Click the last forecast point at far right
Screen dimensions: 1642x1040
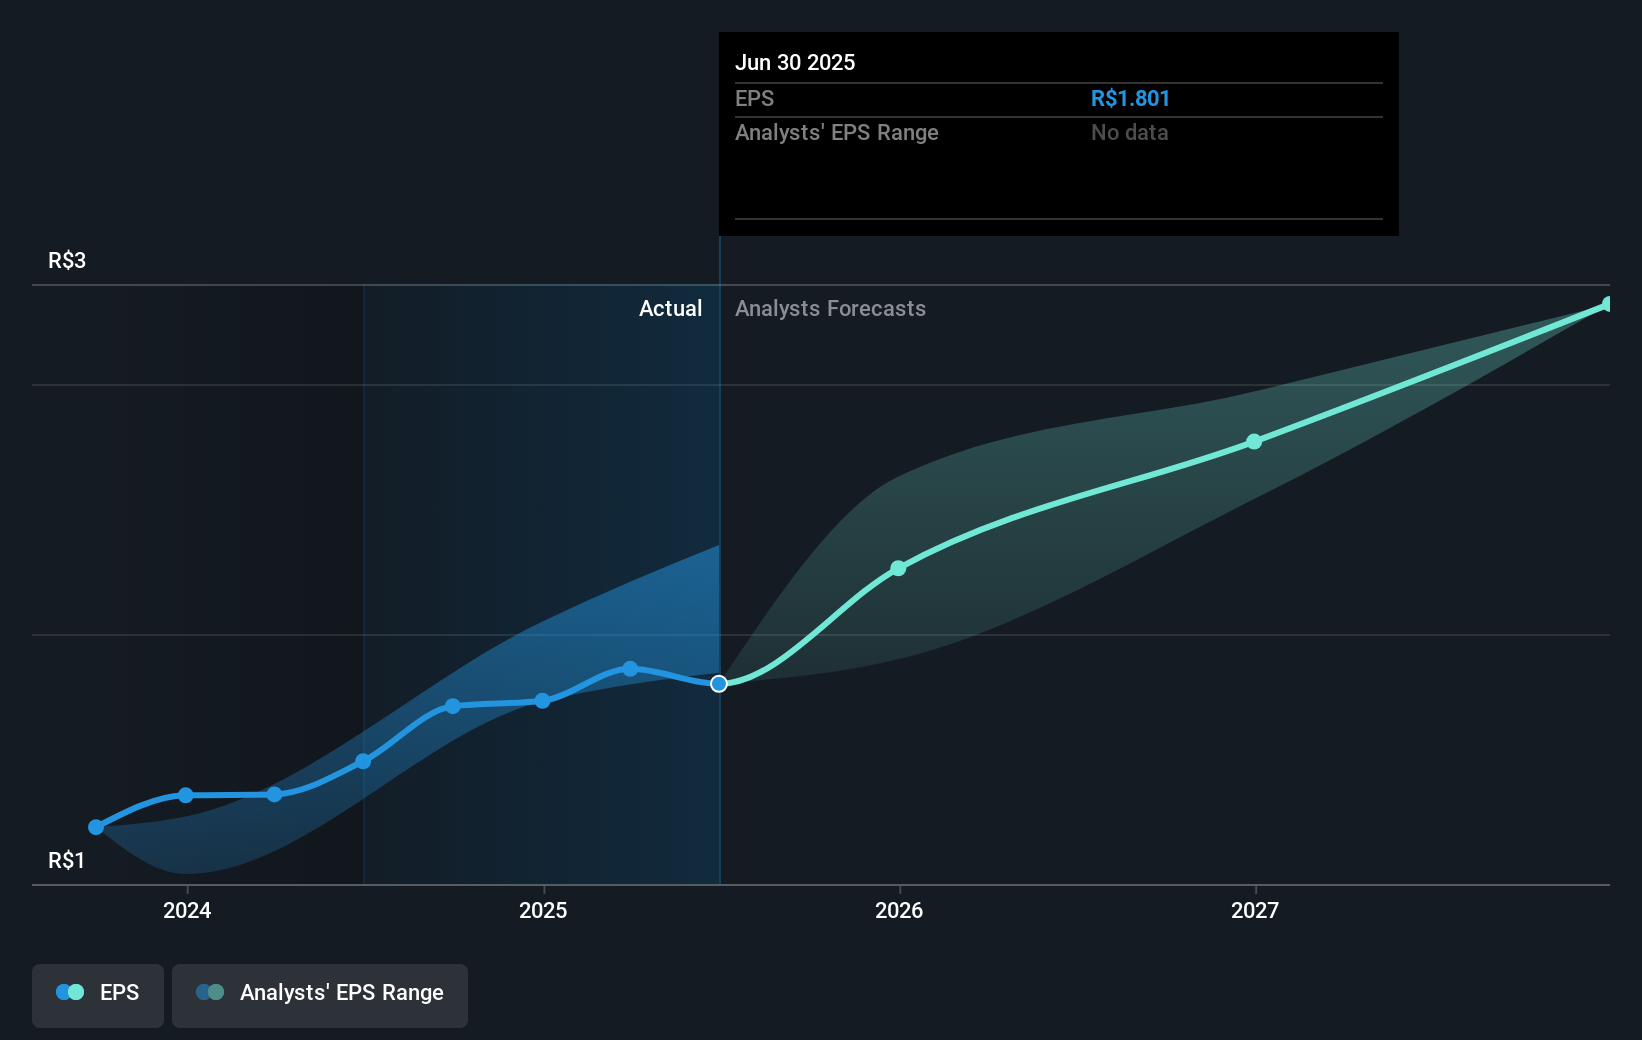(1607, 304)
